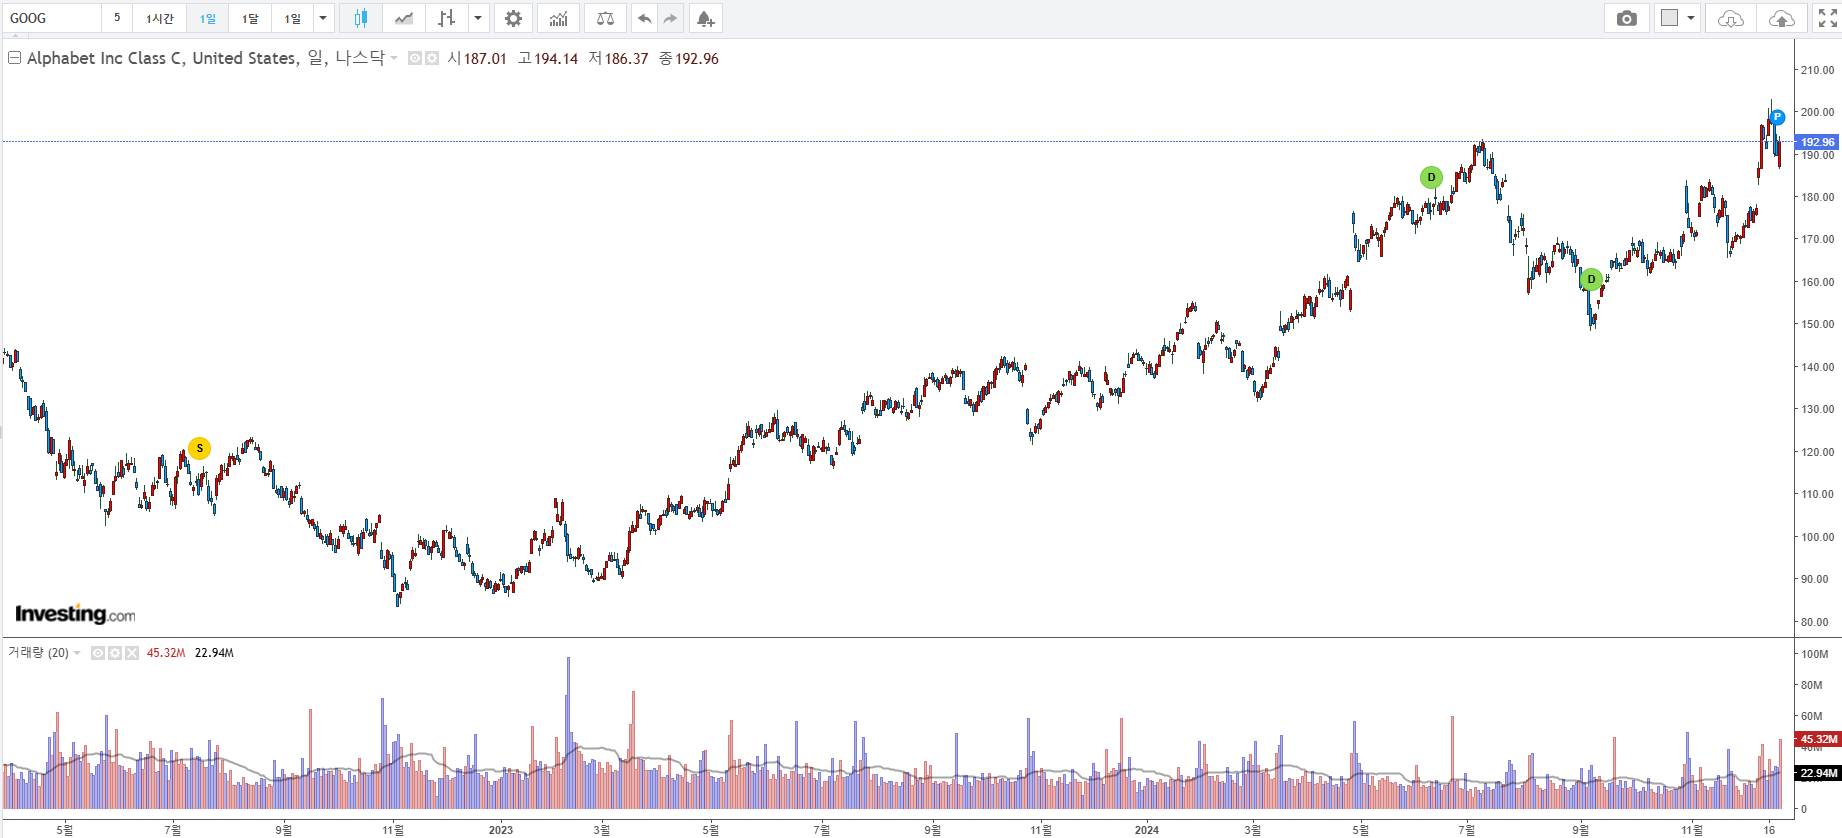Screen dimensions: 1842x838
Task: Enter fullscreen chart mode
Action: [1827, 18]
